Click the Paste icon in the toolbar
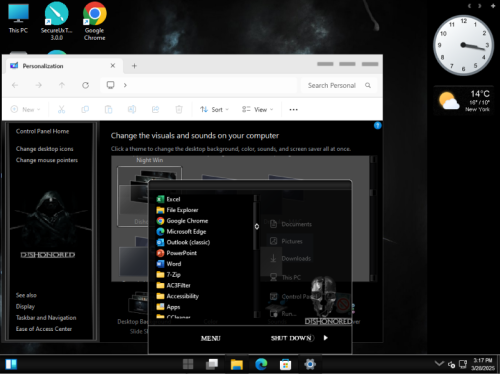This screenshot has height=374, width=500. pos(108,109)
